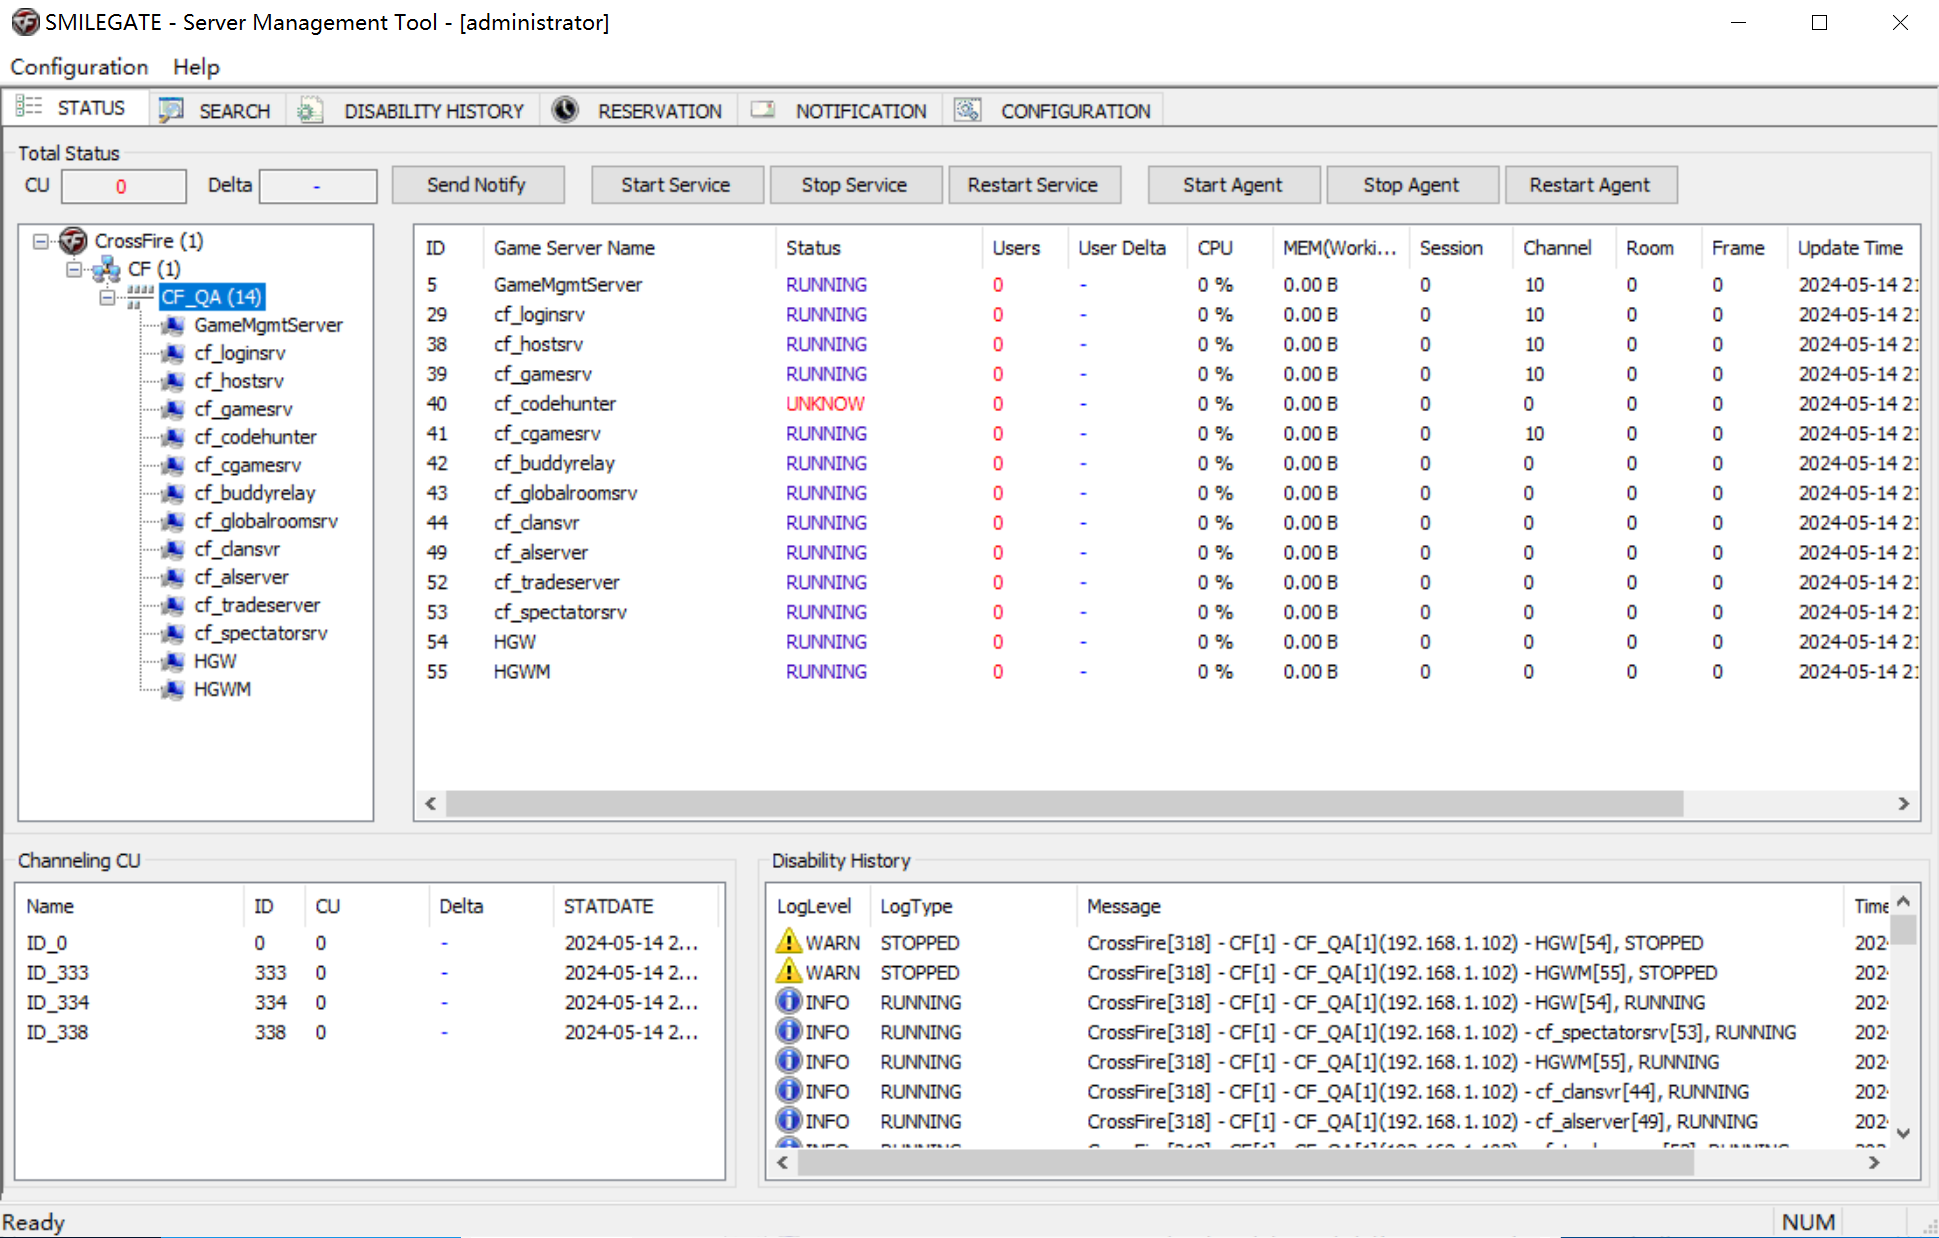Select the HGWM[55], STOPPED log message
The height and width of the screenshot is (1238, 1939).
point(1402,973)
